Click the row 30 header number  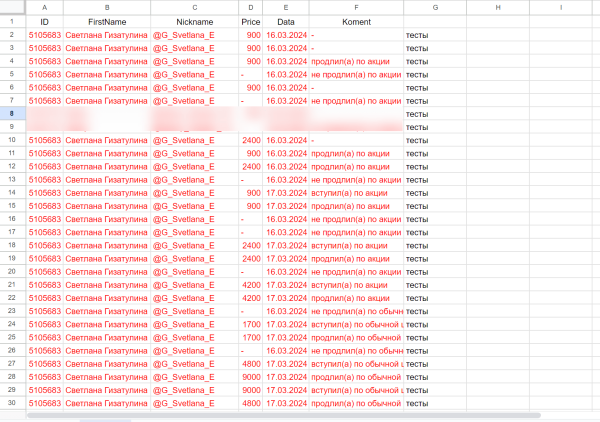(x=12, y=402)
